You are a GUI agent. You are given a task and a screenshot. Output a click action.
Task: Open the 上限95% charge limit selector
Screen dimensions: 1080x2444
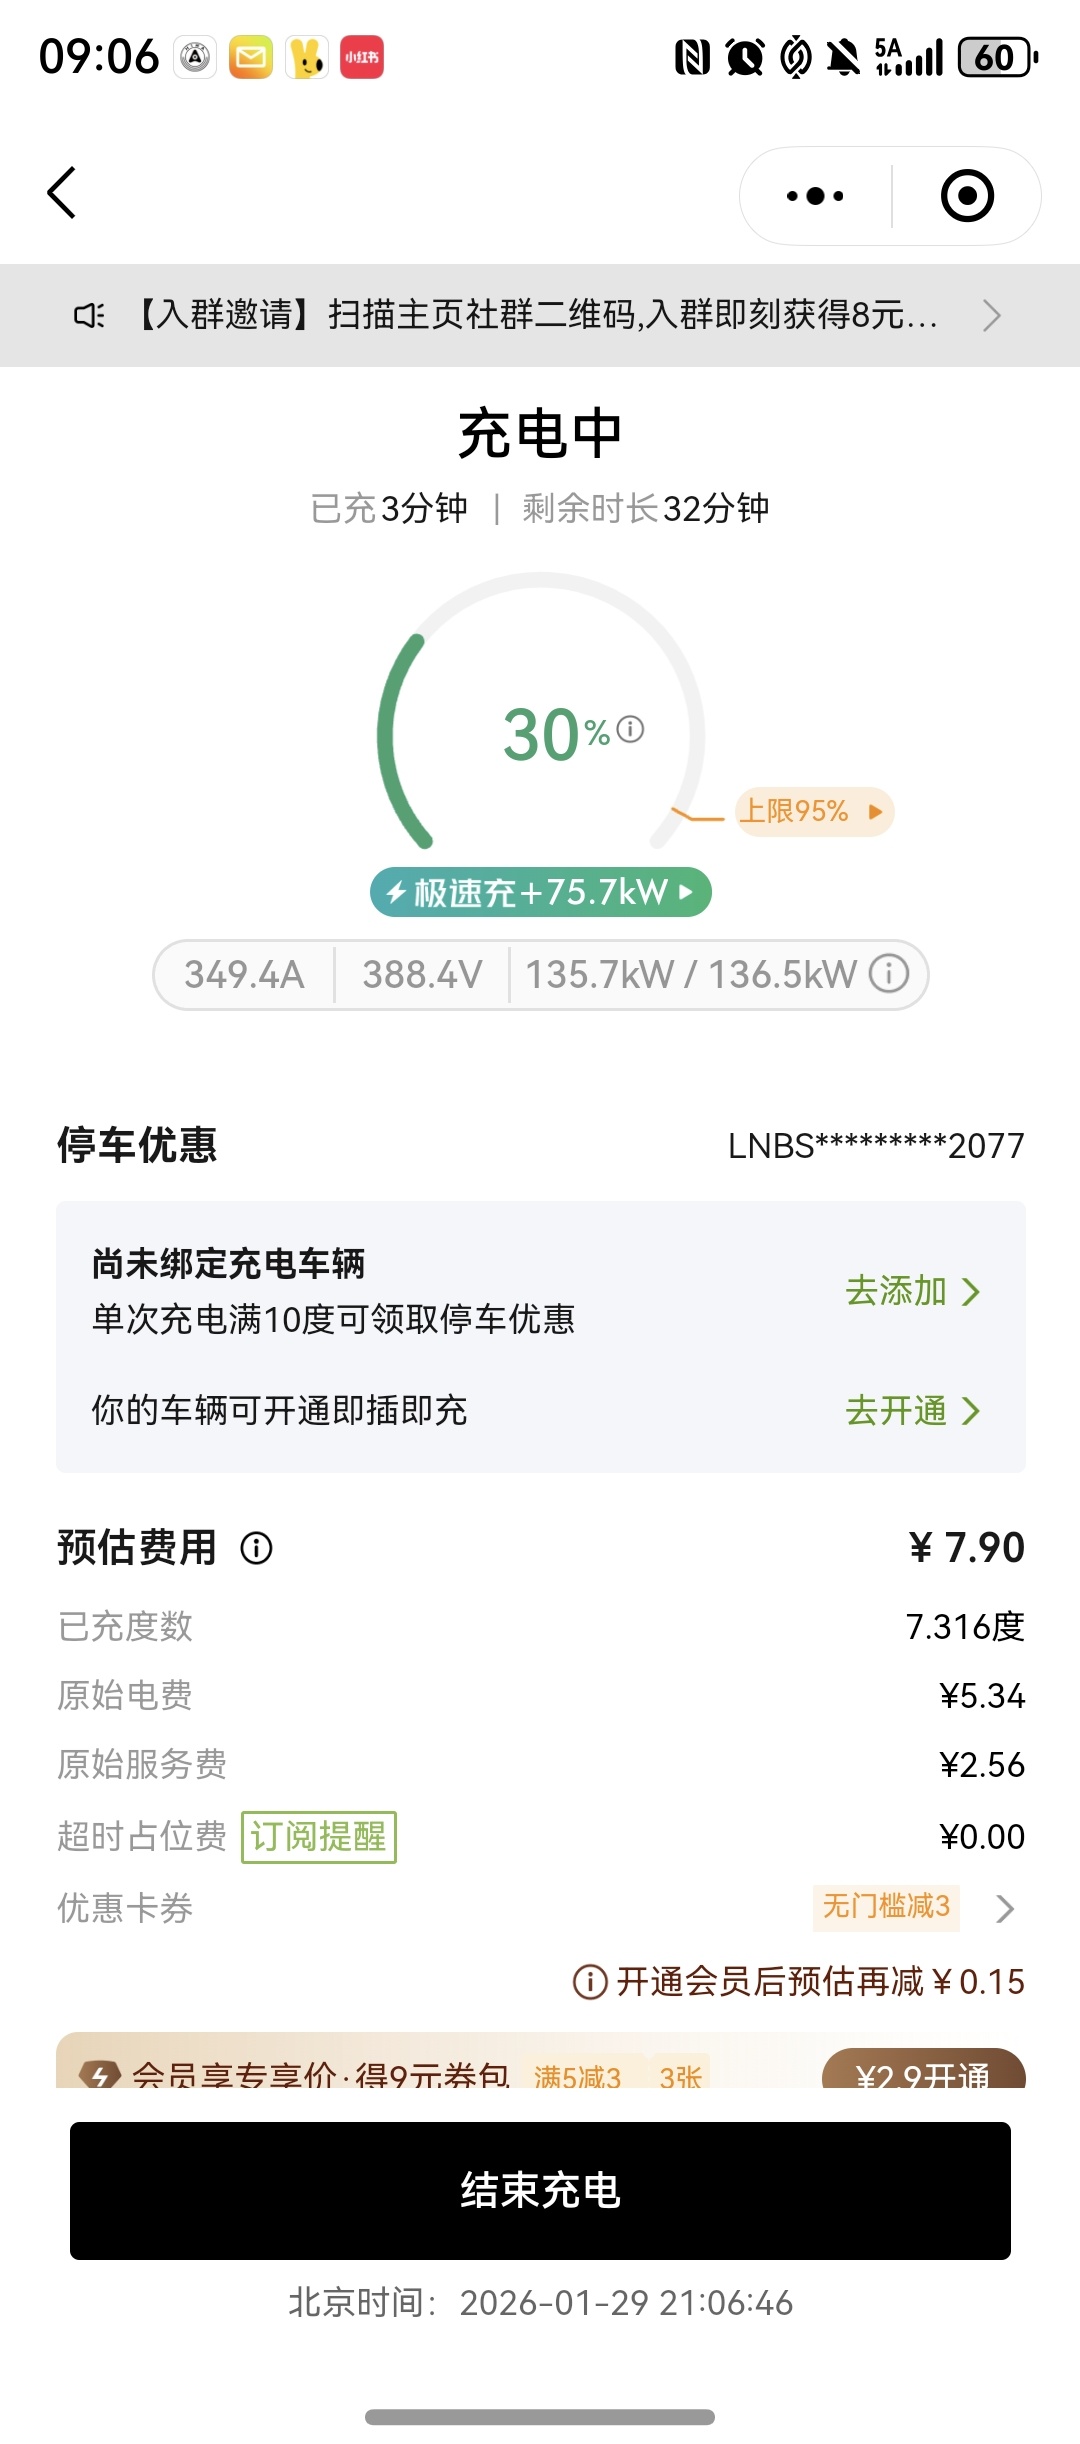pos(814,811)
